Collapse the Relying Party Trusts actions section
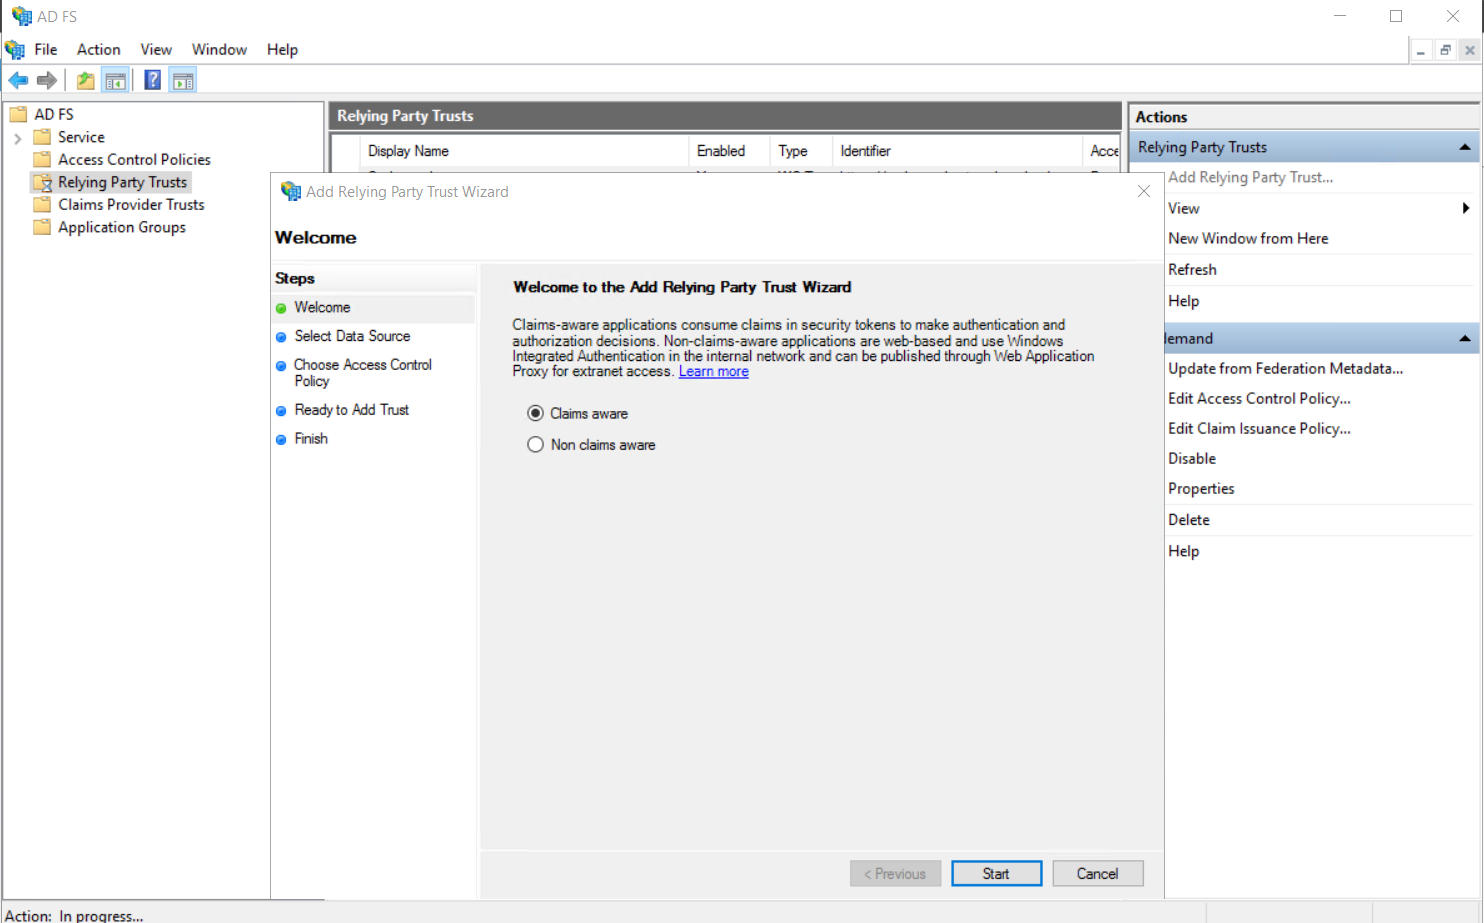The image size is (1484, 923). (x=1465, y=147)
